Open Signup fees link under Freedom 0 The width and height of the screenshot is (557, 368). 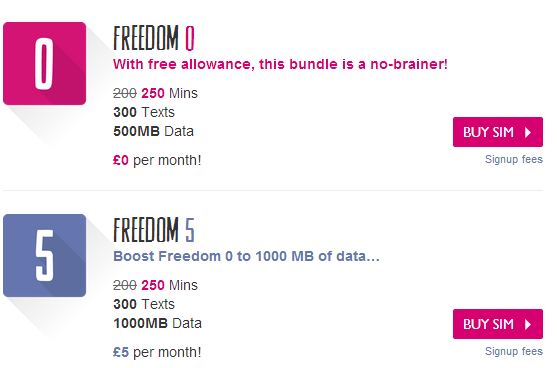[x=514, y=159]
